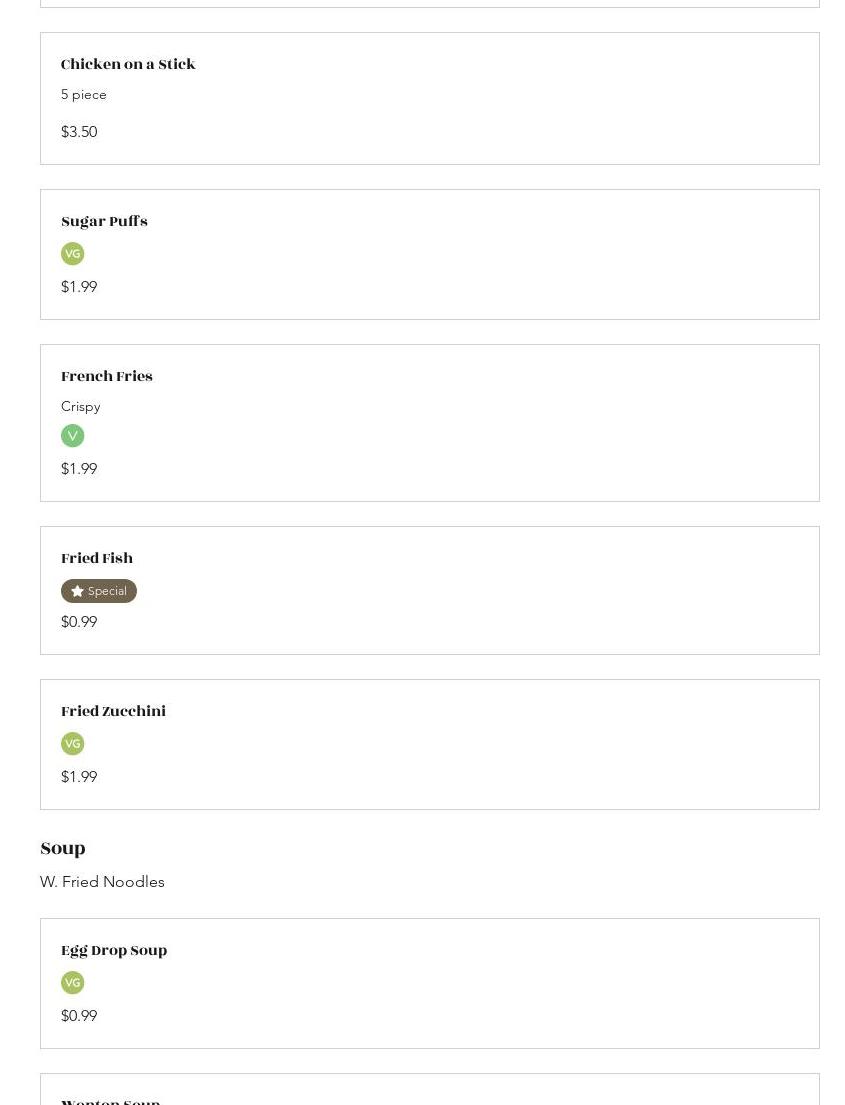Click the VG badge under Fried Zucchini
This screenshot has height=1105, width=845.
click(72, 744)
